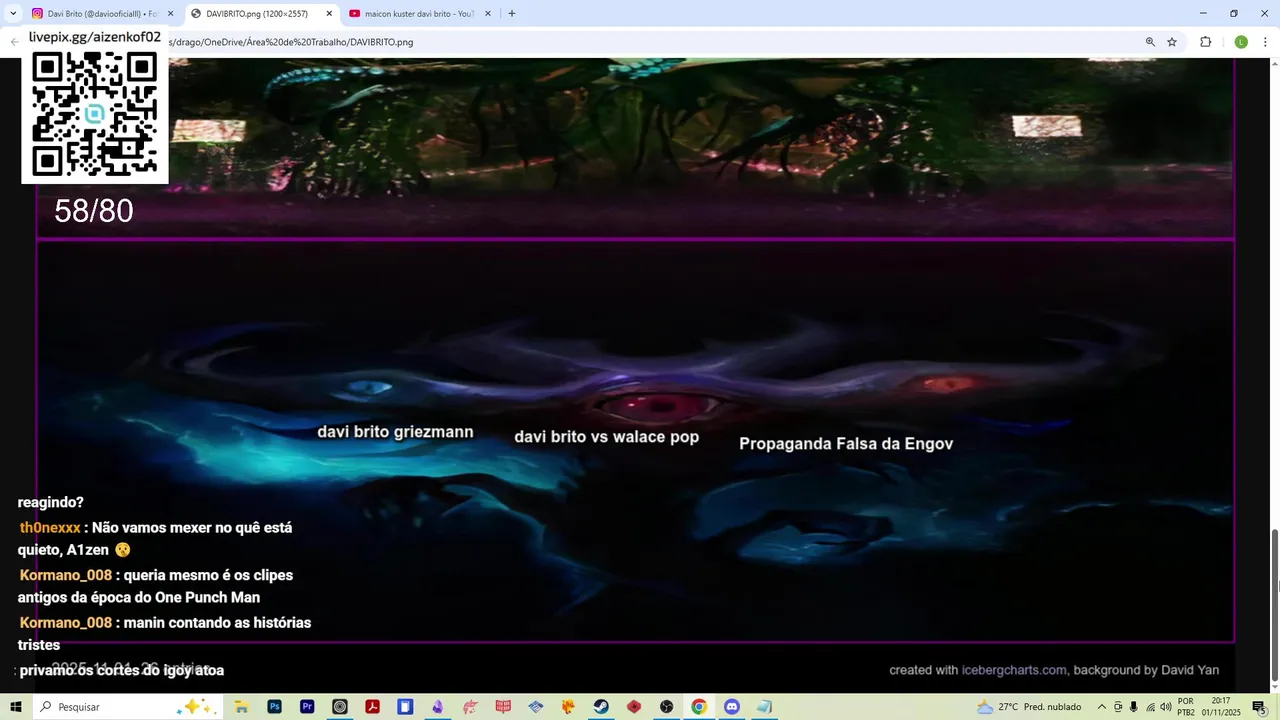
Task: Bookmark this page with the star
Action: click(x=1172, y=42)
